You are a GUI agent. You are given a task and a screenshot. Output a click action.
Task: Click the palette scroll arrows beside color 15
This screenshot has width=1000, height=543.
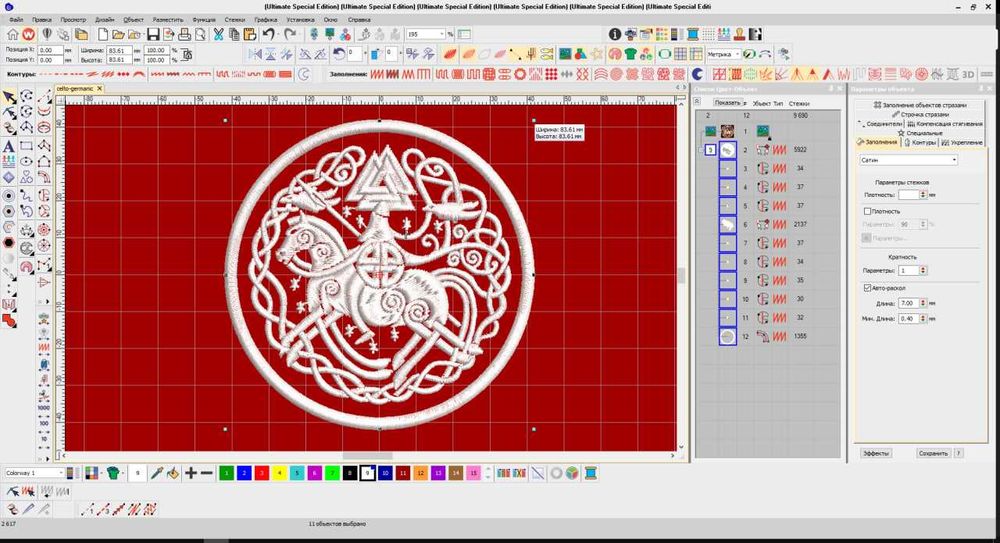pyautogui.click(x=489, y=473)
